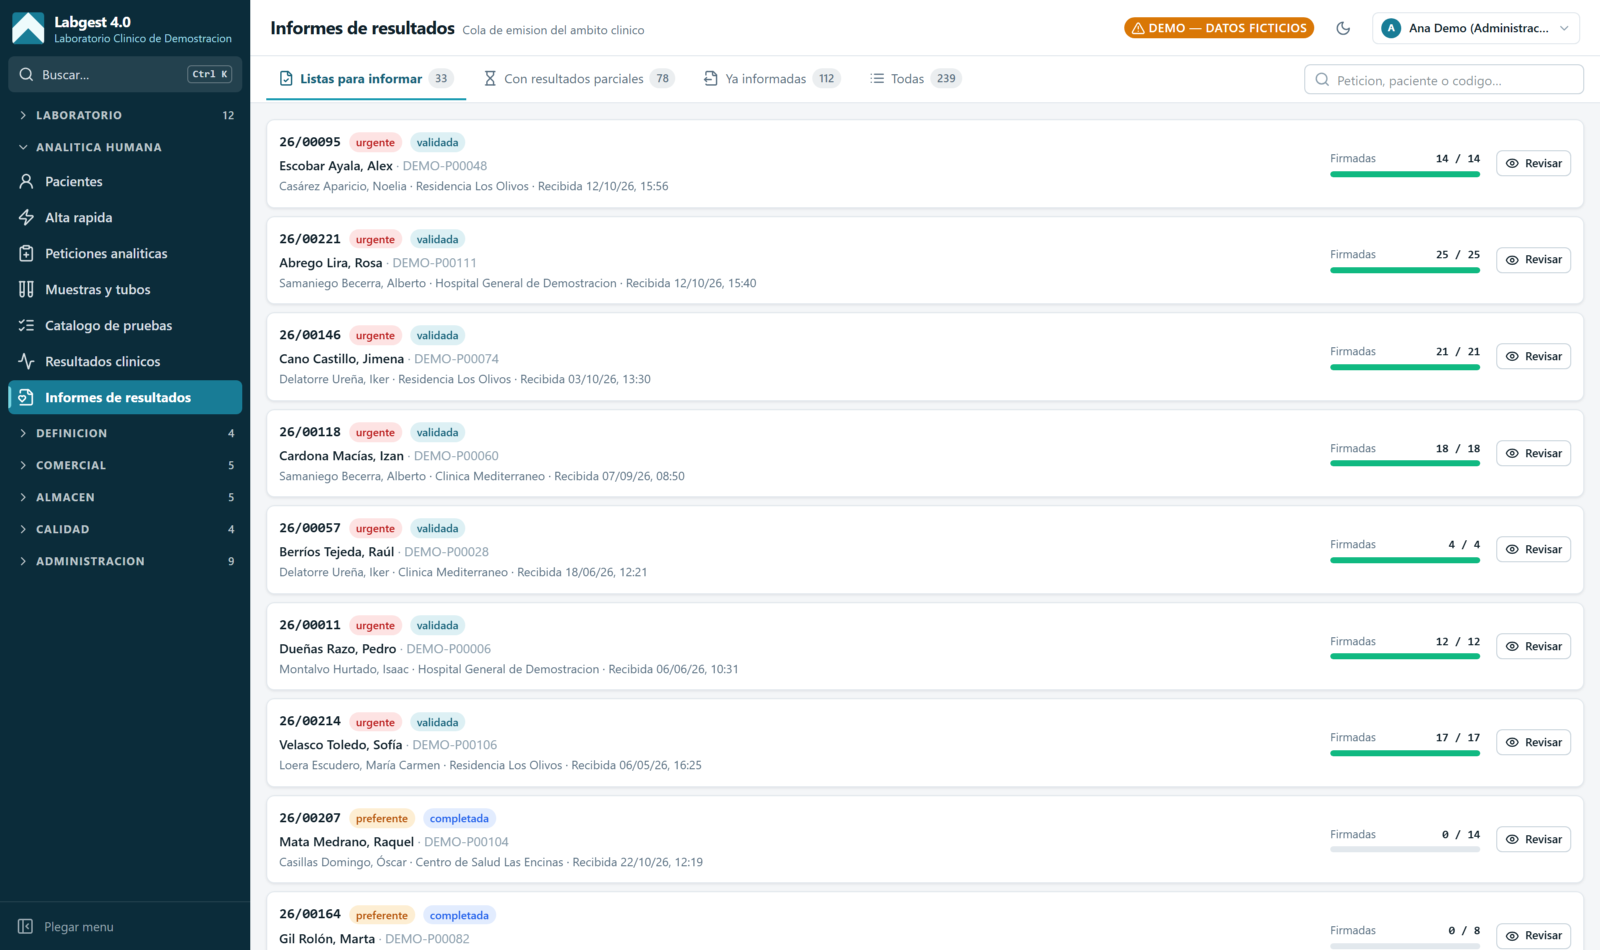Viewport: 1600px width, 950px height.
Task: Switch to Ya informadas tab
Action: (x=771, y=78)
